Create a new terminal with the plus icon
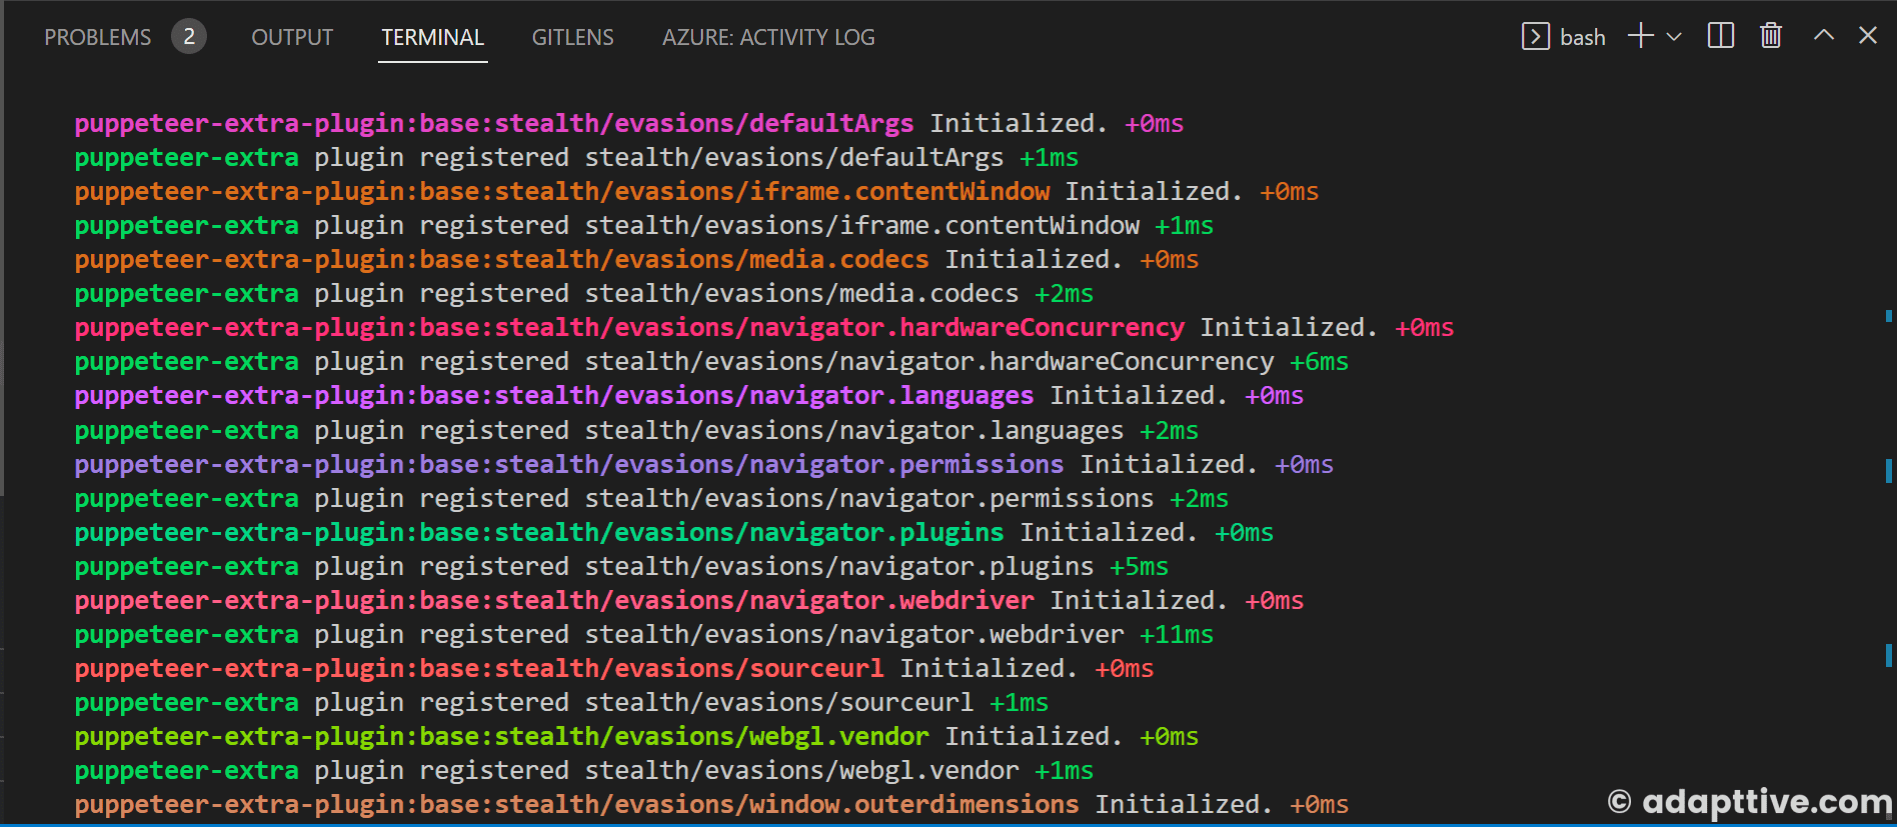 point(1640,37)
